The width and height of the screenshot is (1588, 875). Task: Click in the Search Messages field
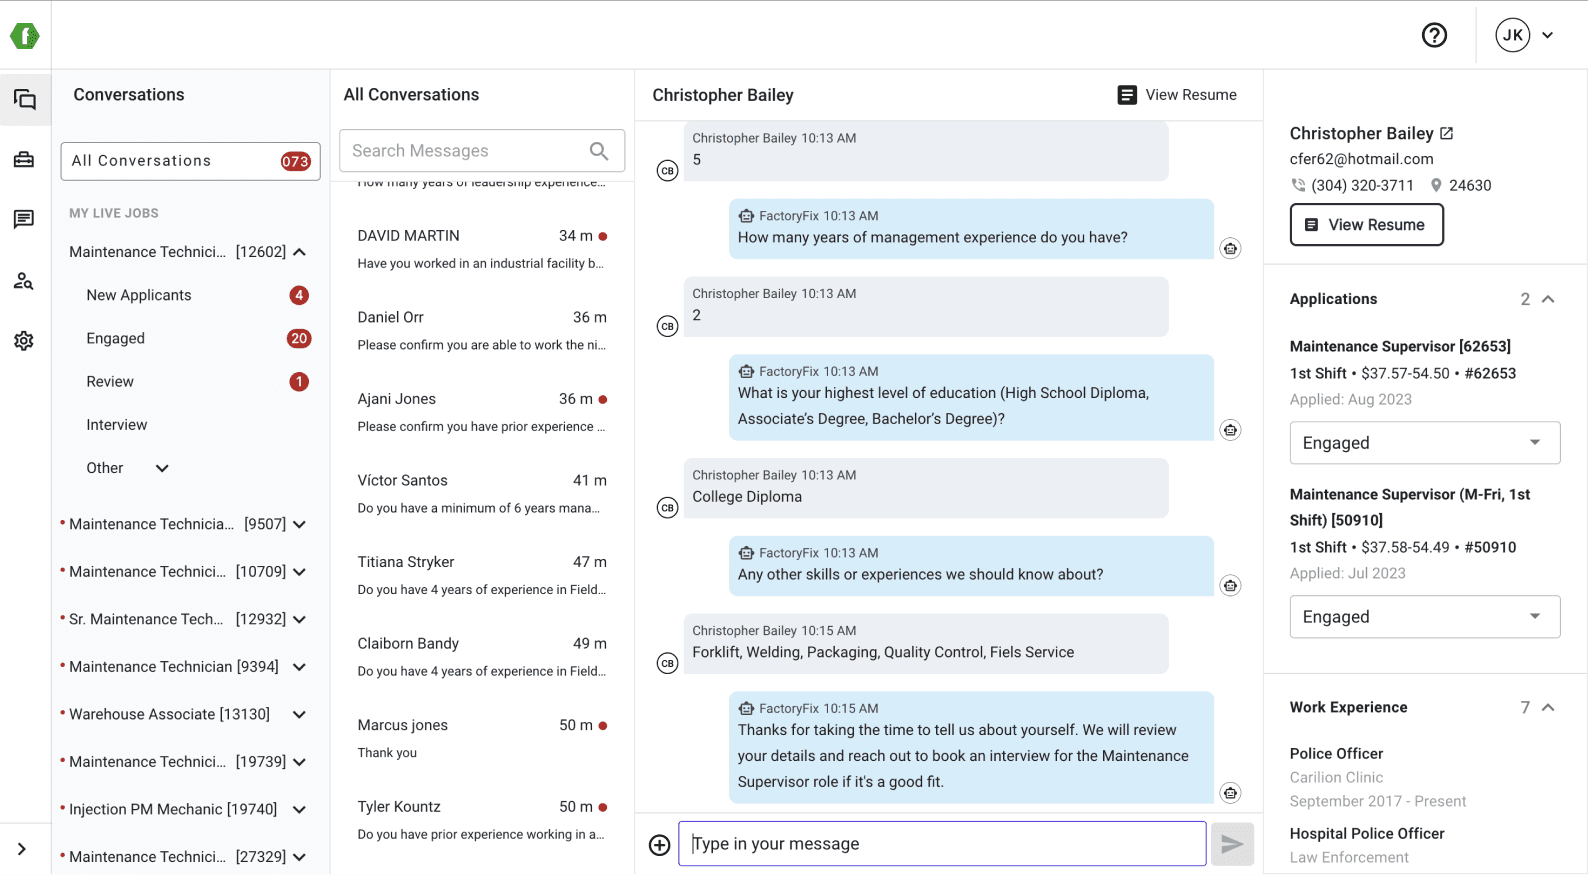coord(482,151)
